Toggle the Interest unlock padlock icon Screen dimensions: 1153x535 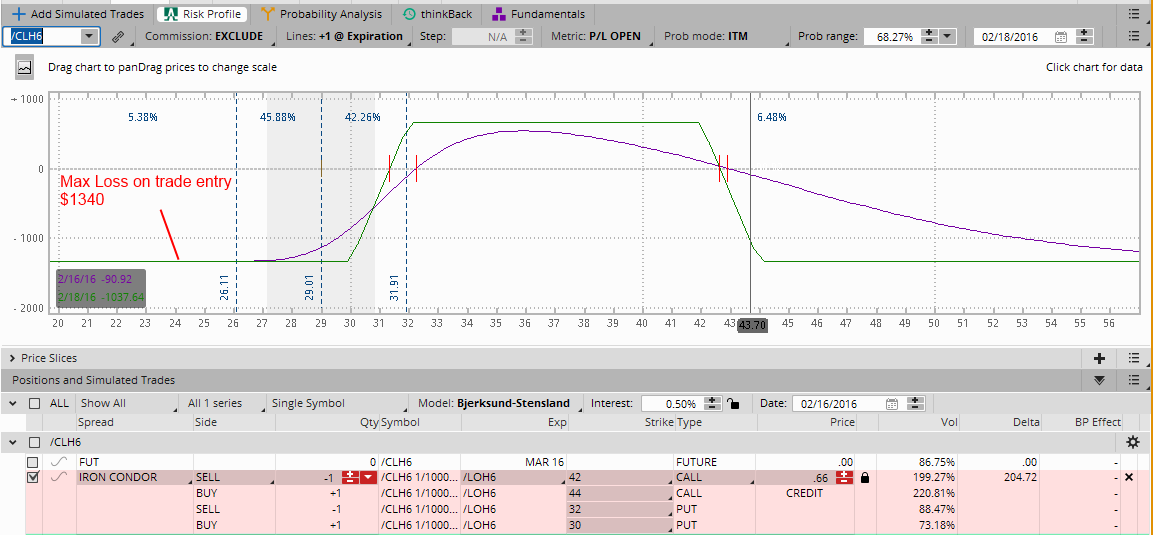click(732, 403)
